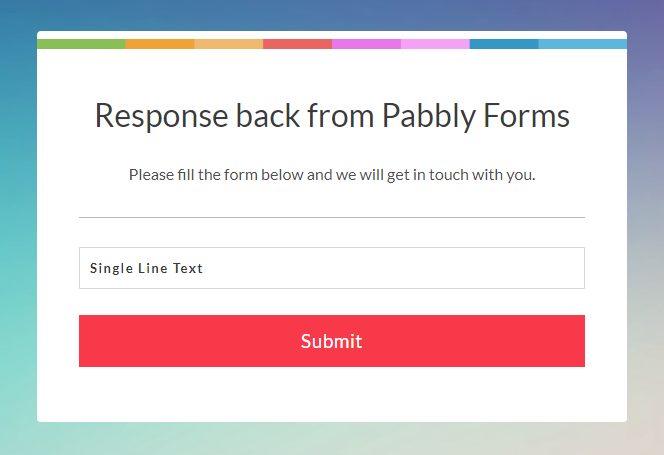Click the pale orange stripe segment
Screen dimensions: 664x455
click(229, 44)
